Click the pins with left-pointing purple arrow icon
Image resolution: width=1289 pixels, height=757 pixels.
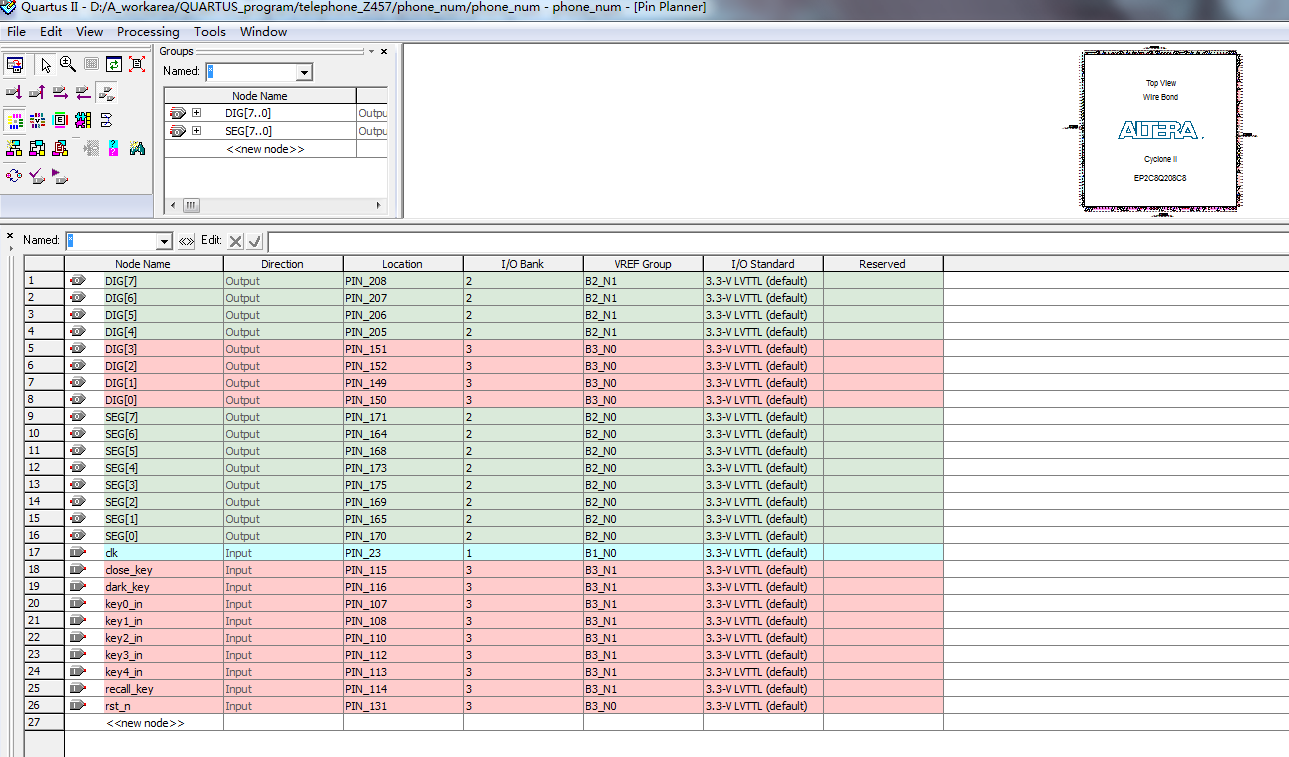[83, 93]
